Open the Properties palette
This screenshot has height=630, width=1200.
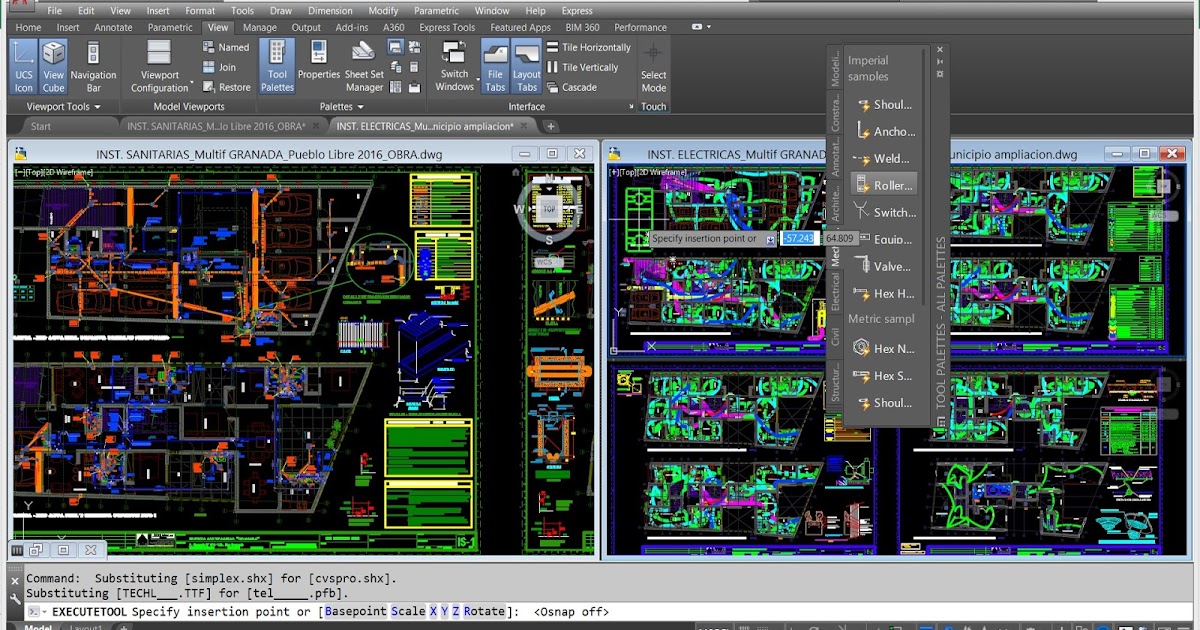click(319, 64)
